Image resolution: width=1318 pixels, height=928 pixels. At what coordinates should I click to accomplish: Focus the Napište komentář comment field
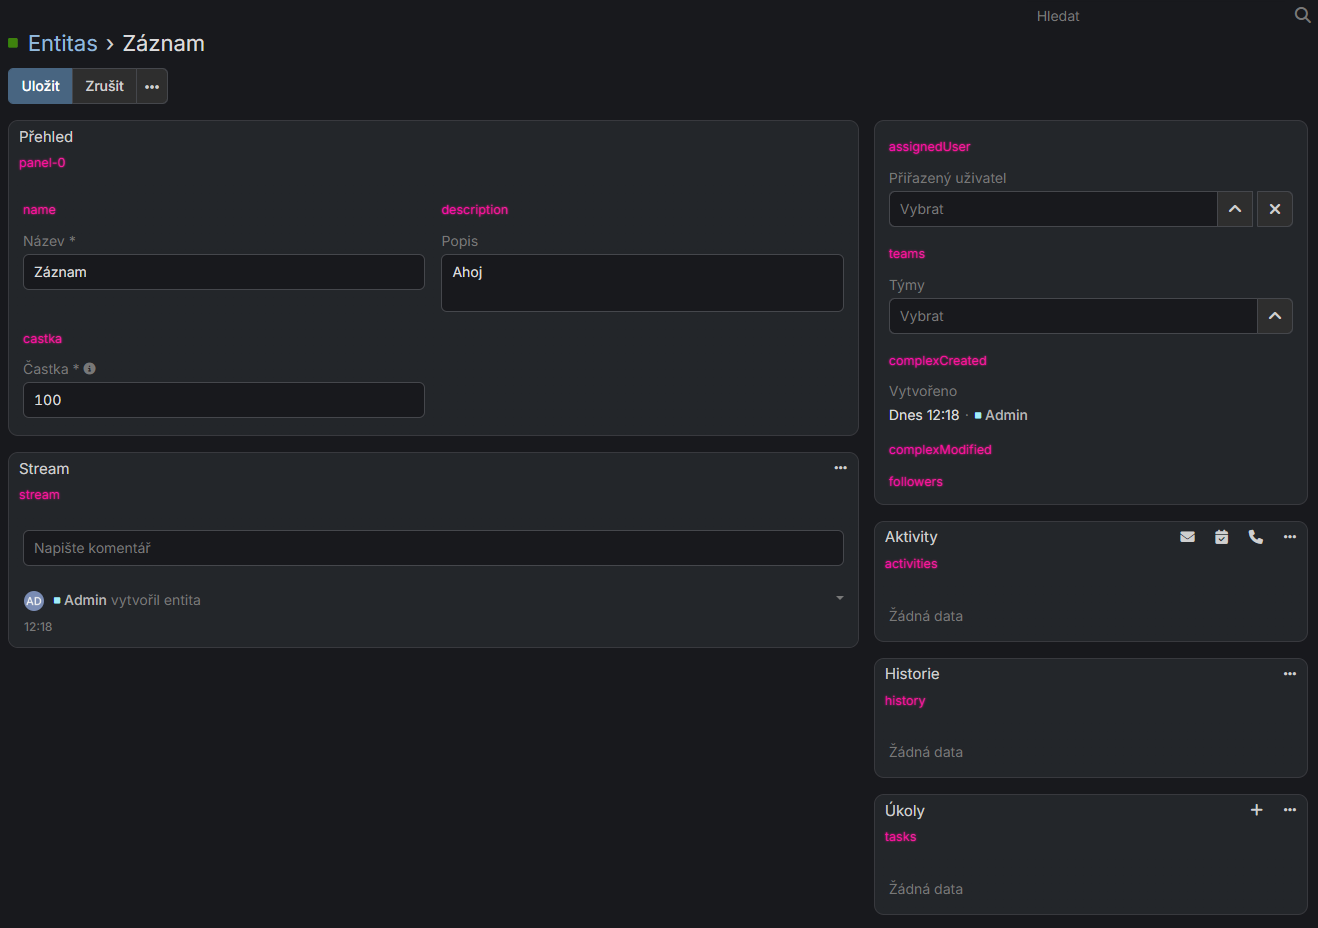pyautogui.click(x=432, y=548)
